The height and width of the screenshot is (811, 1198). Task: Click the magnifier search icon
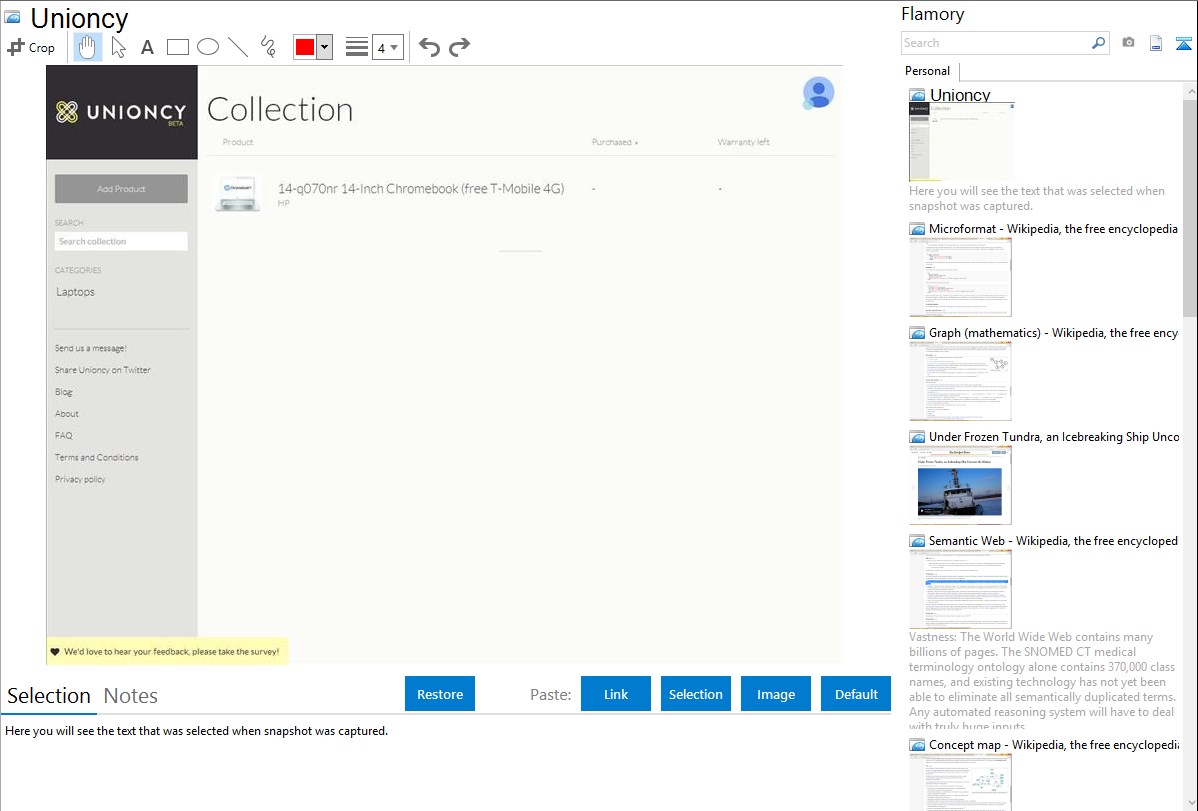[x=1098, y=43]
